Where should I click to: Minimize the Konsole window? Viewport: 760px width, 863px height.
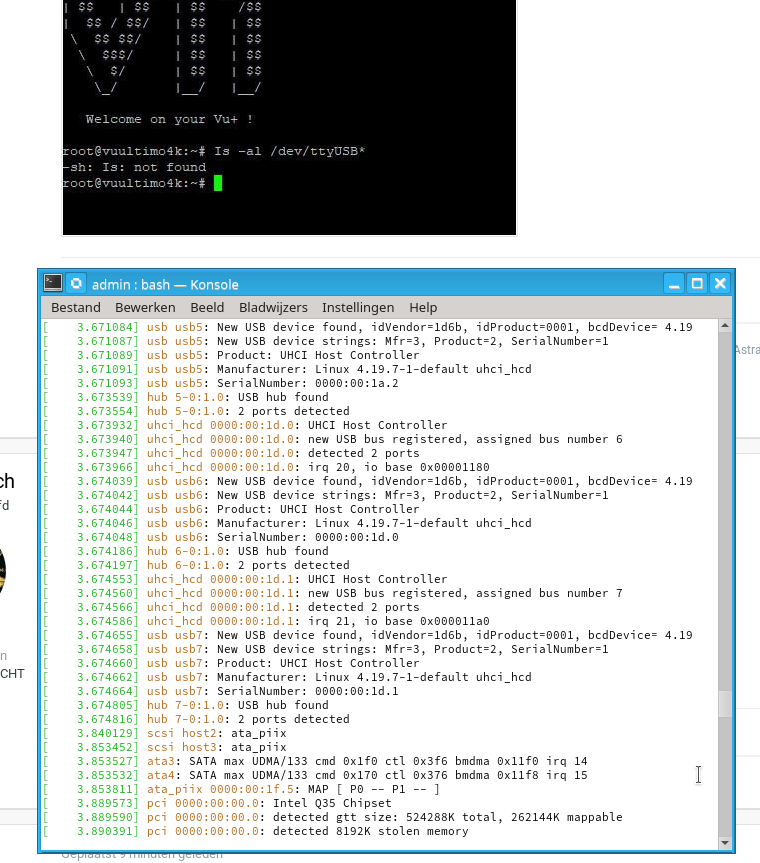pos(674,283)
